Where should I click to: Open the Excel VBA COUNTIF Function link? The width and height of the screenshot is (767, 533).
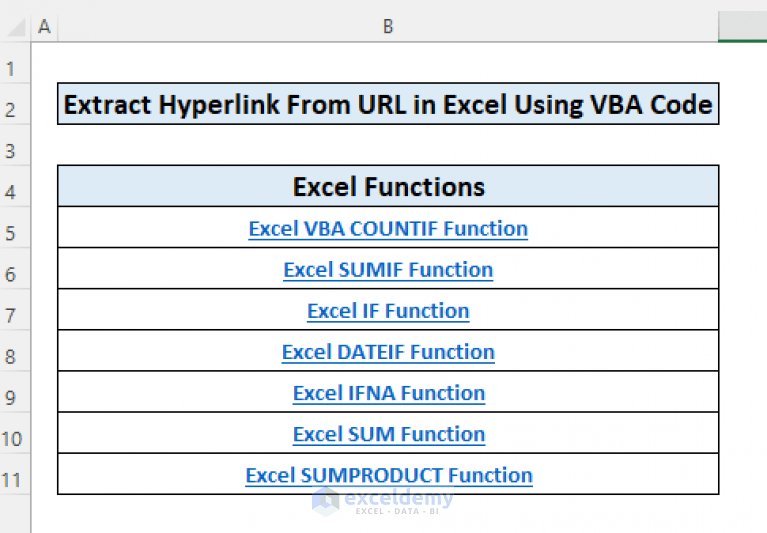coord(388,228)
